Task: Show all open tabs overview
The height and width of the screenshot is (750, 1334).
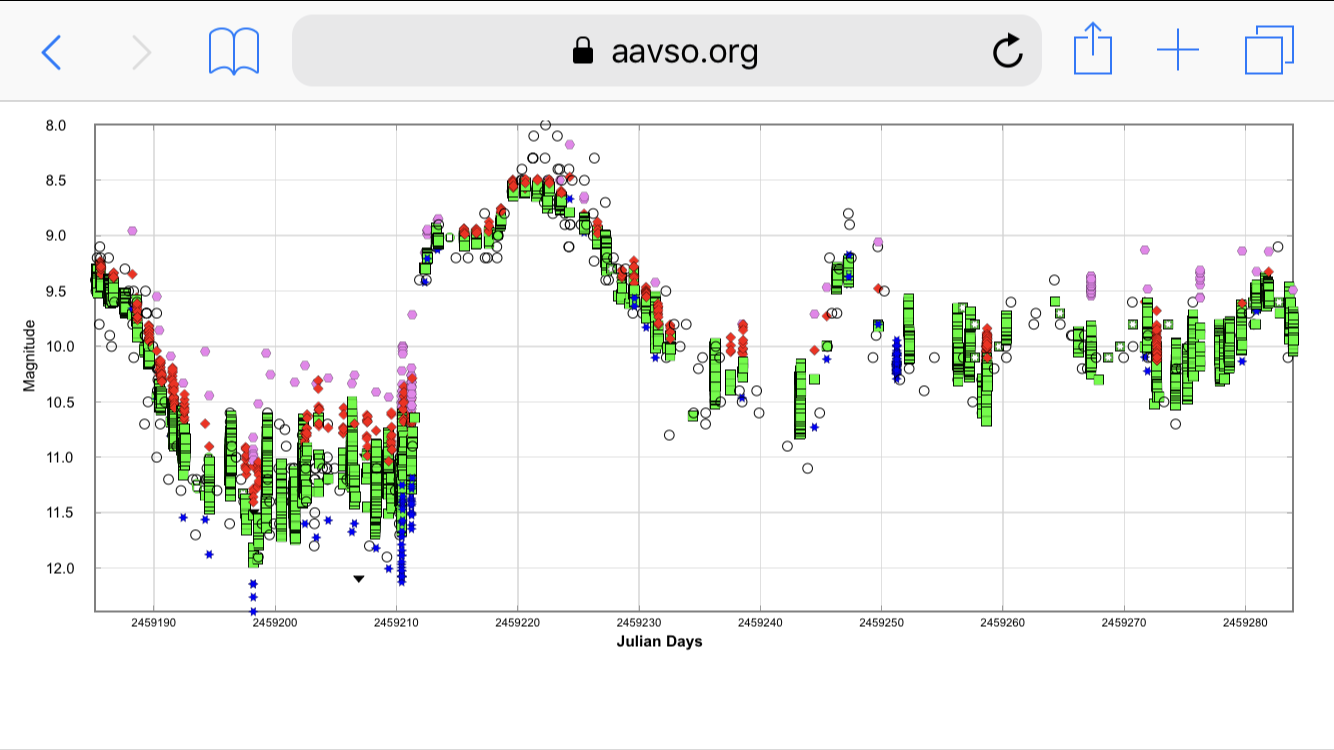Action: pyautogui.click(x=1269, y=50)
